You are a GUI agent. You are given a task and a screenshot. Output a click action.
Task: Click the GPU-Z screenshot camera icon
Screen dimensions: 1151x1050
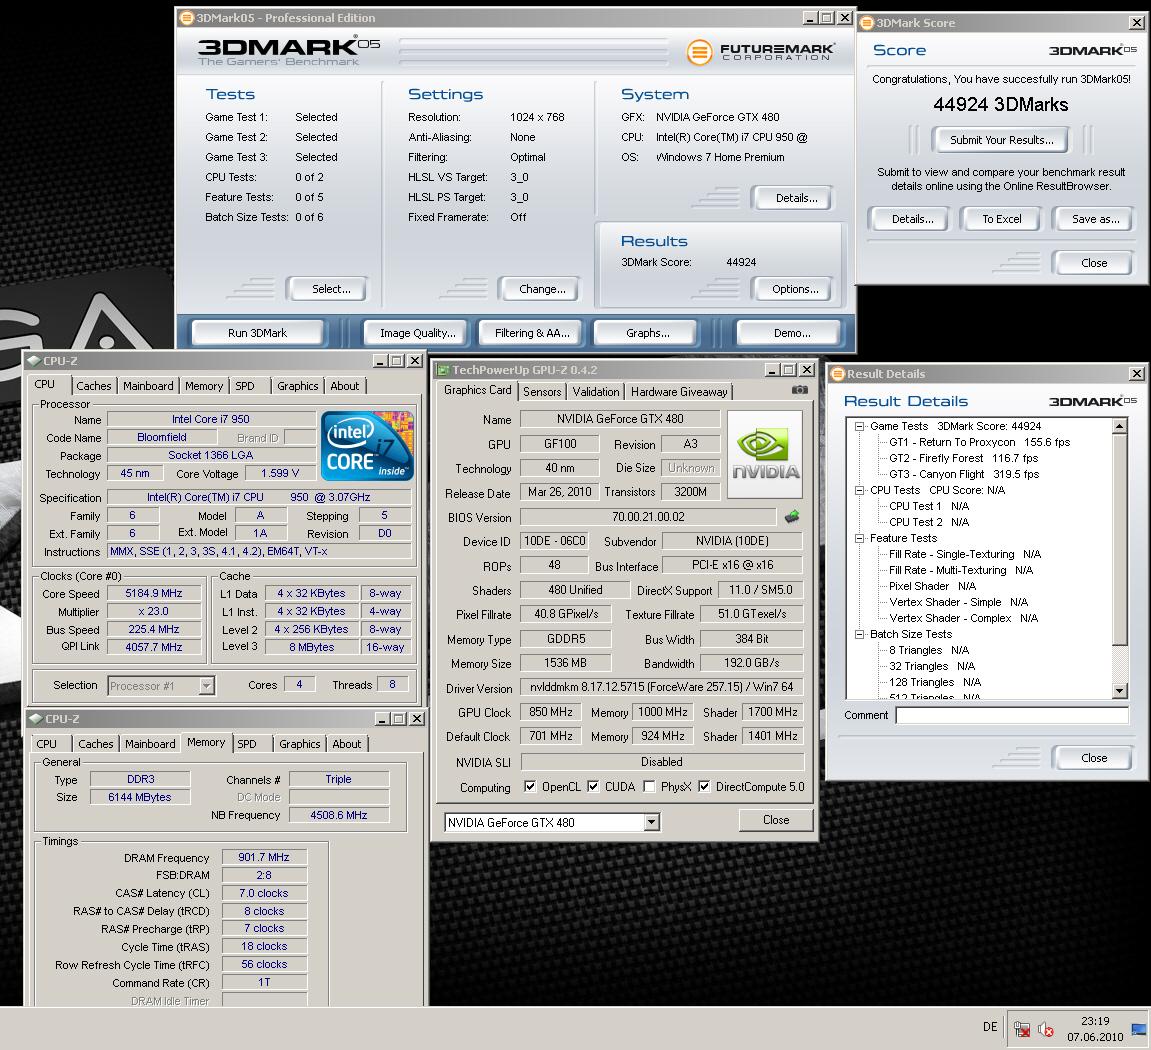pos(799,390)
